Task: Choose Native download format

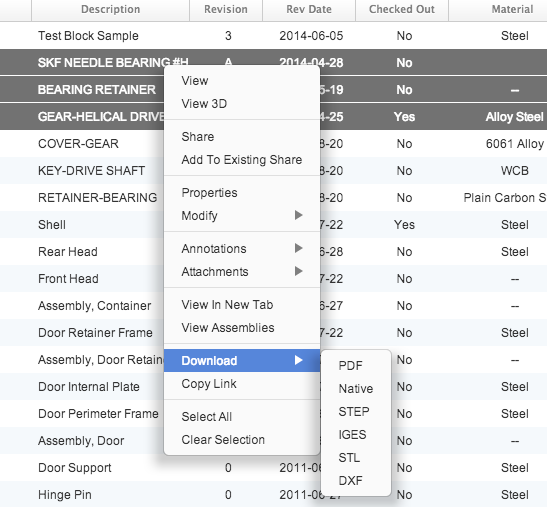Action: [356, 389]
